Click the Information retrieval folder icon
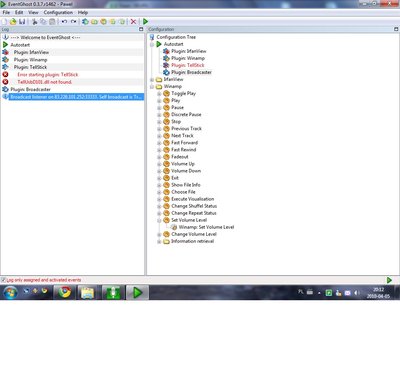Image resolution: width=400 pixels, height=380 pixels. (166, 241)
